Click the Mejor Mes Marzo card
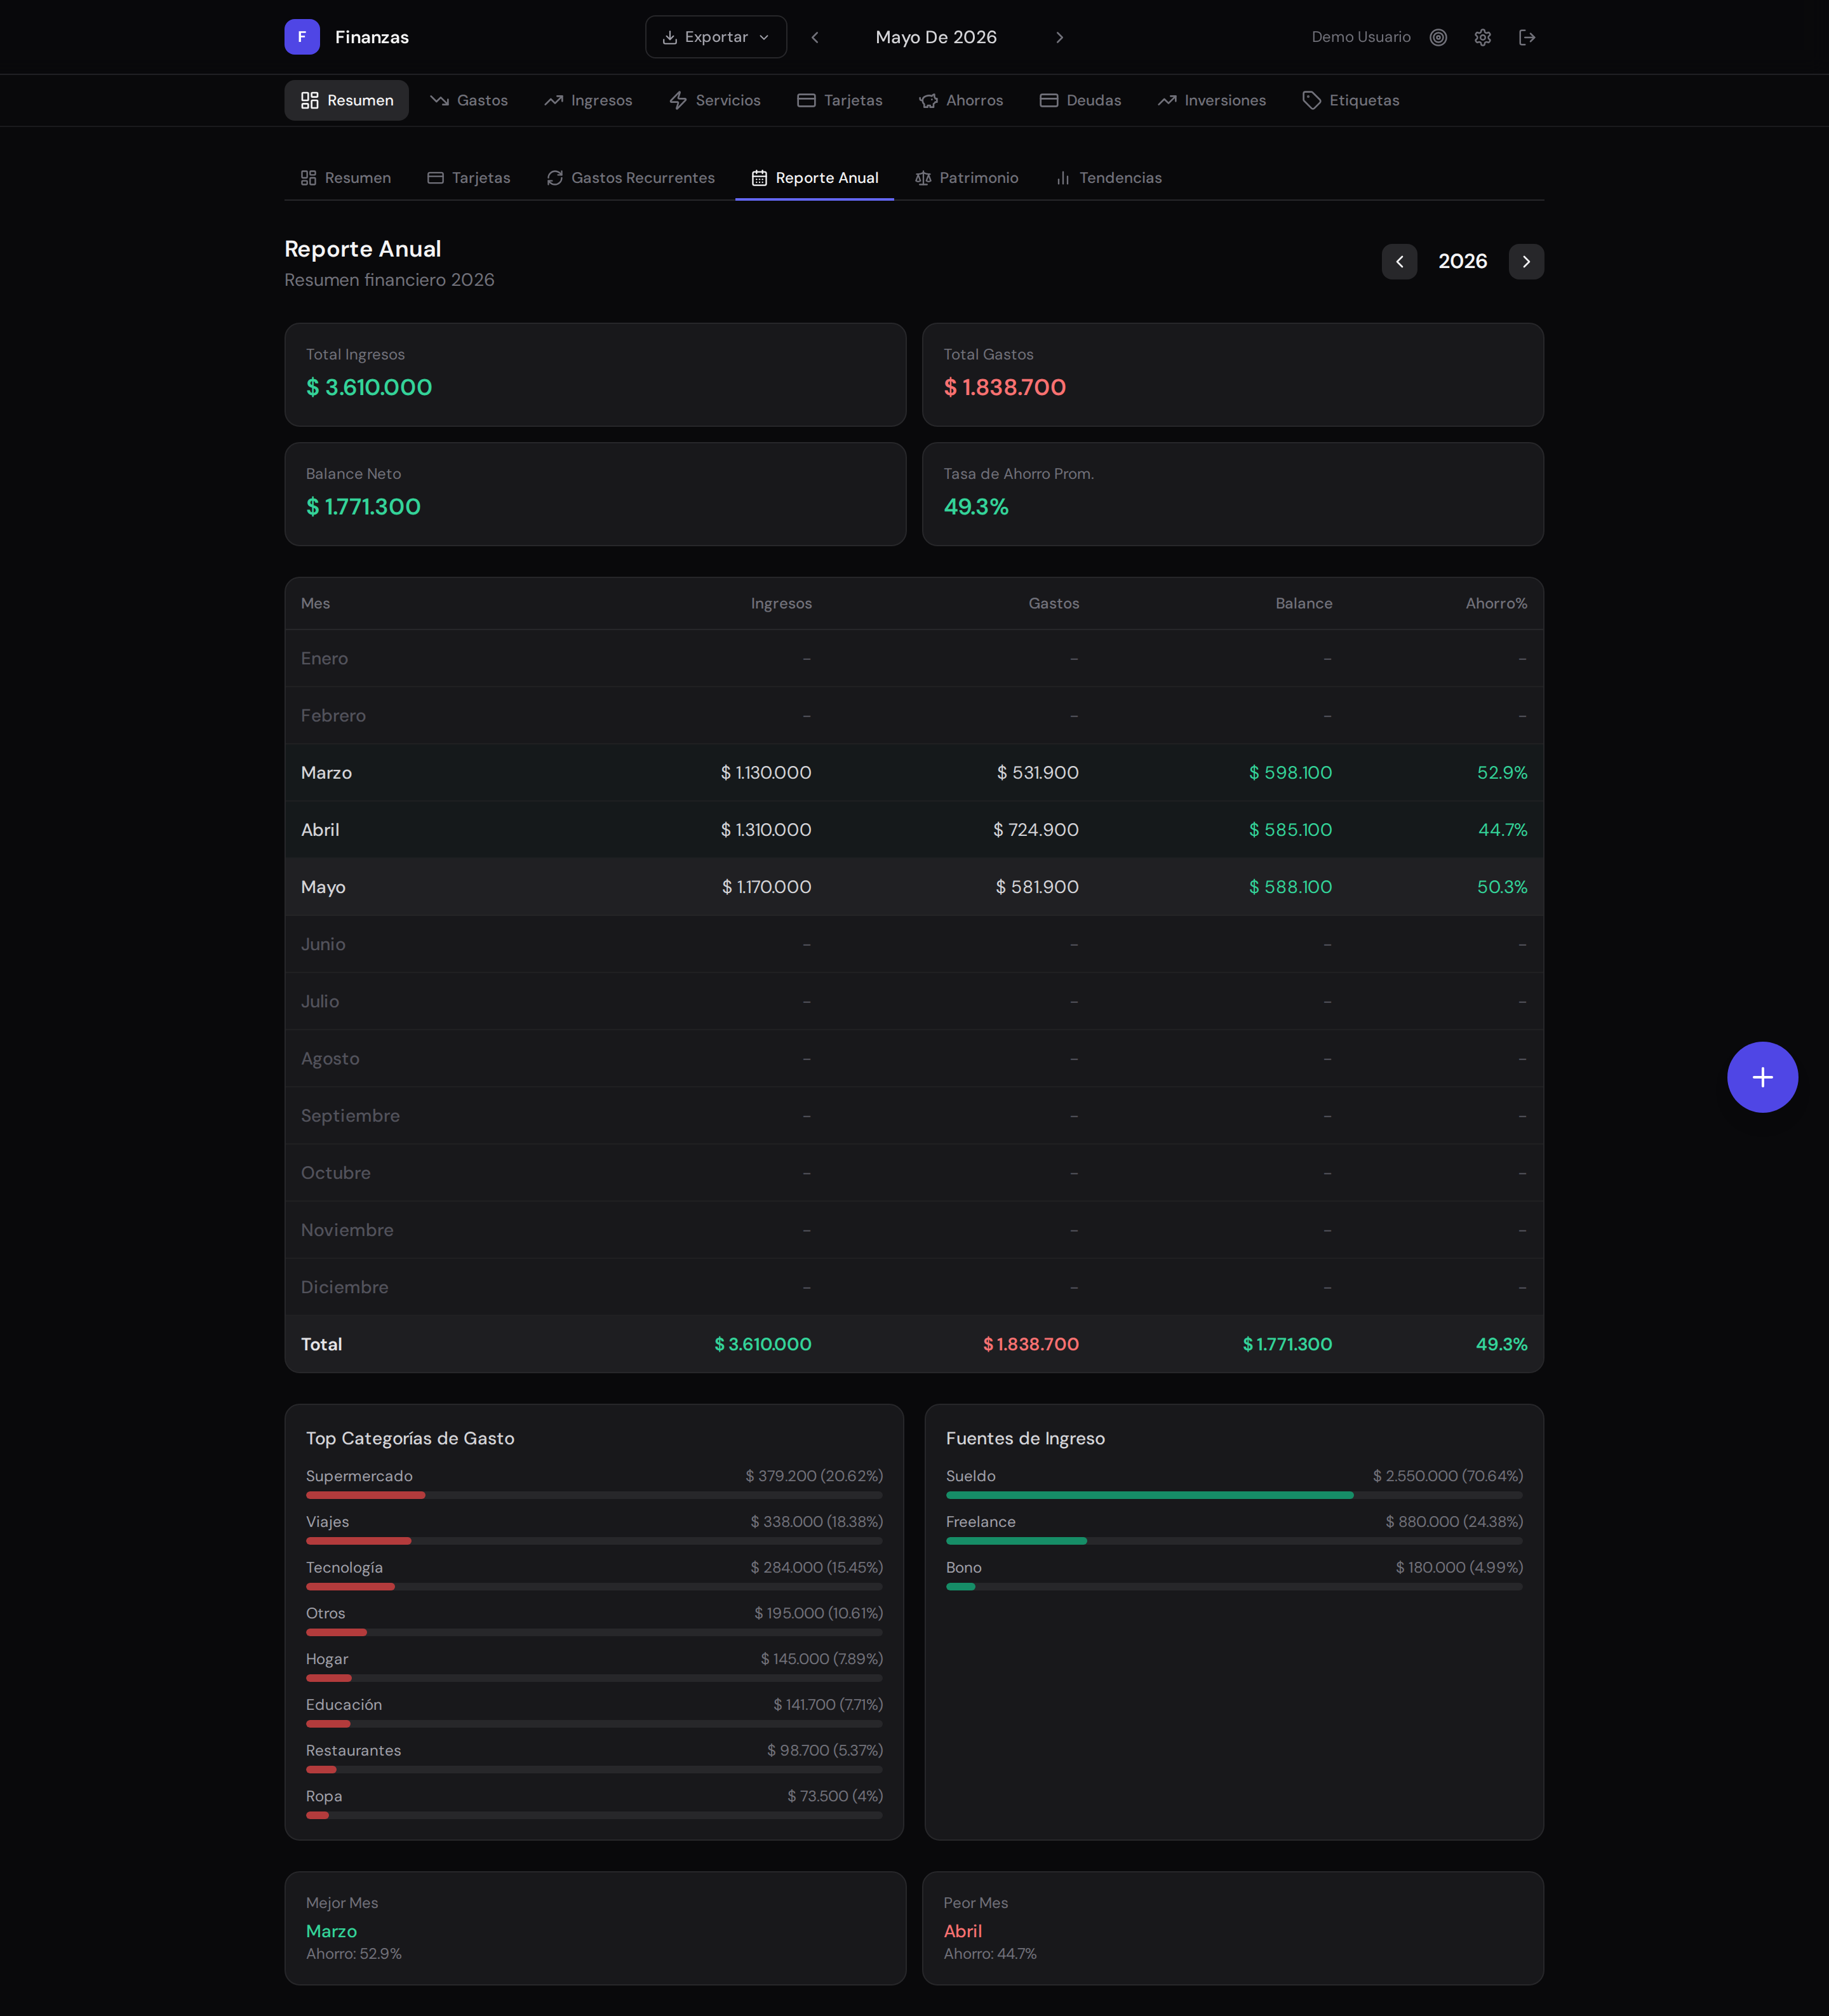The image size is (1829, 2016). 595,1928
